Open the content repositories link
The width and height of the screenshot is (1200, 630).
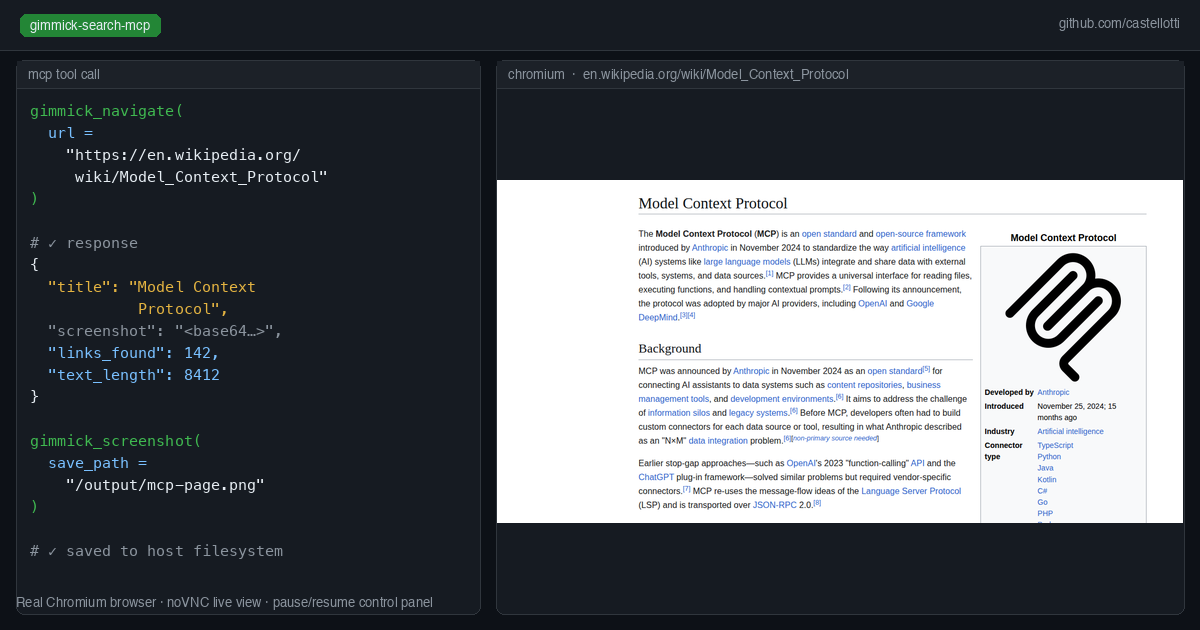point(863,385)
